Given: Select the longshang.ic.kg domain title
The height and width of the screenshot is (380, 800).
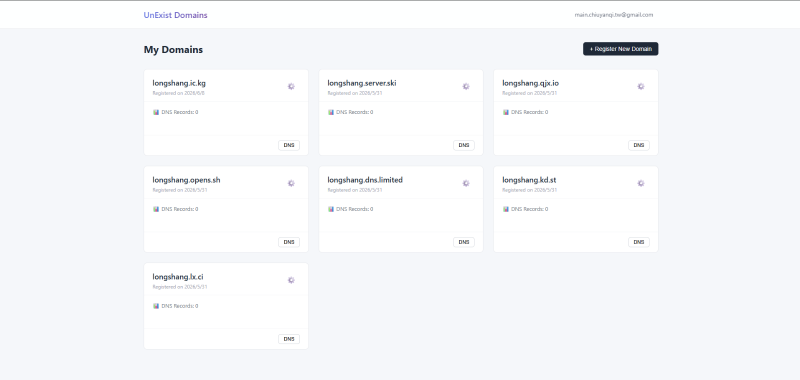Looking at the screenshot, I should (179, 83).
